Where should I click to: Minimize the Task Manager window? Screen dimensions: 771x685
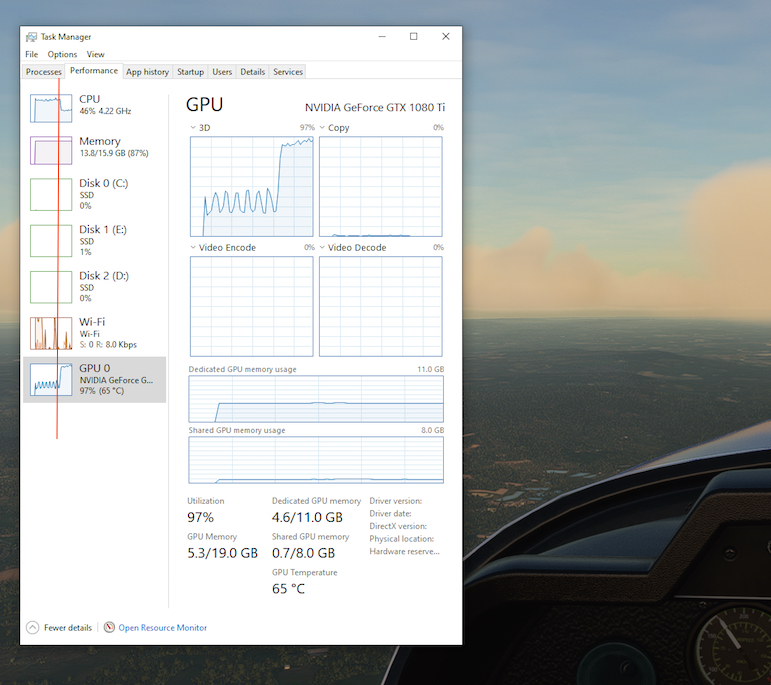click(x=382, y=36)
